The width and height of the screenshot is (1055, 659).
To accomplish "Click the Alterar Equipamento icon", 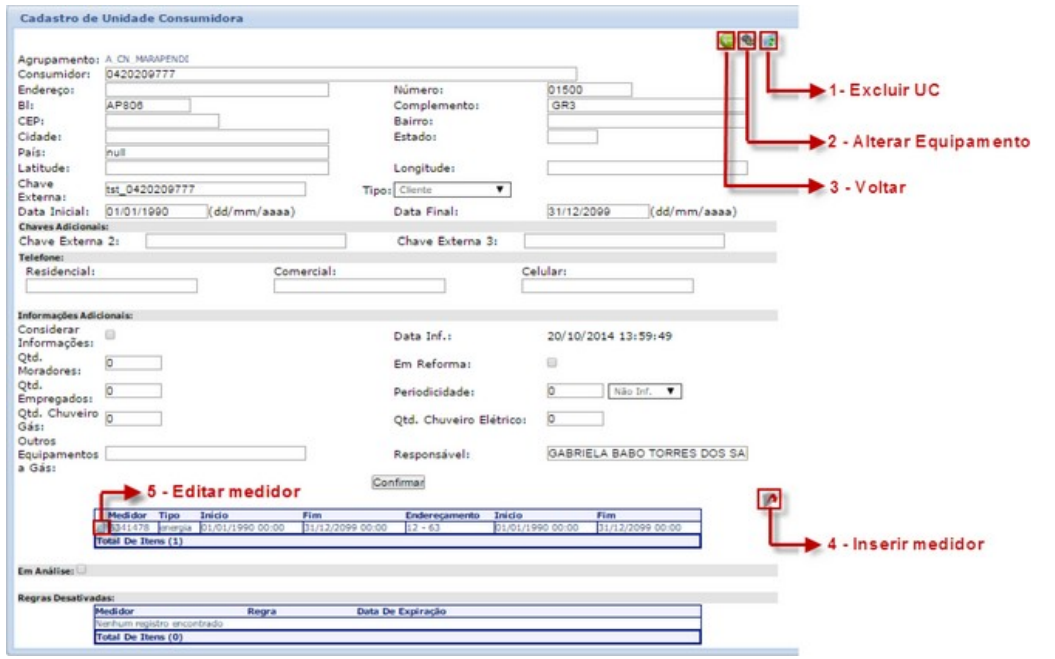I will [746, 41].
